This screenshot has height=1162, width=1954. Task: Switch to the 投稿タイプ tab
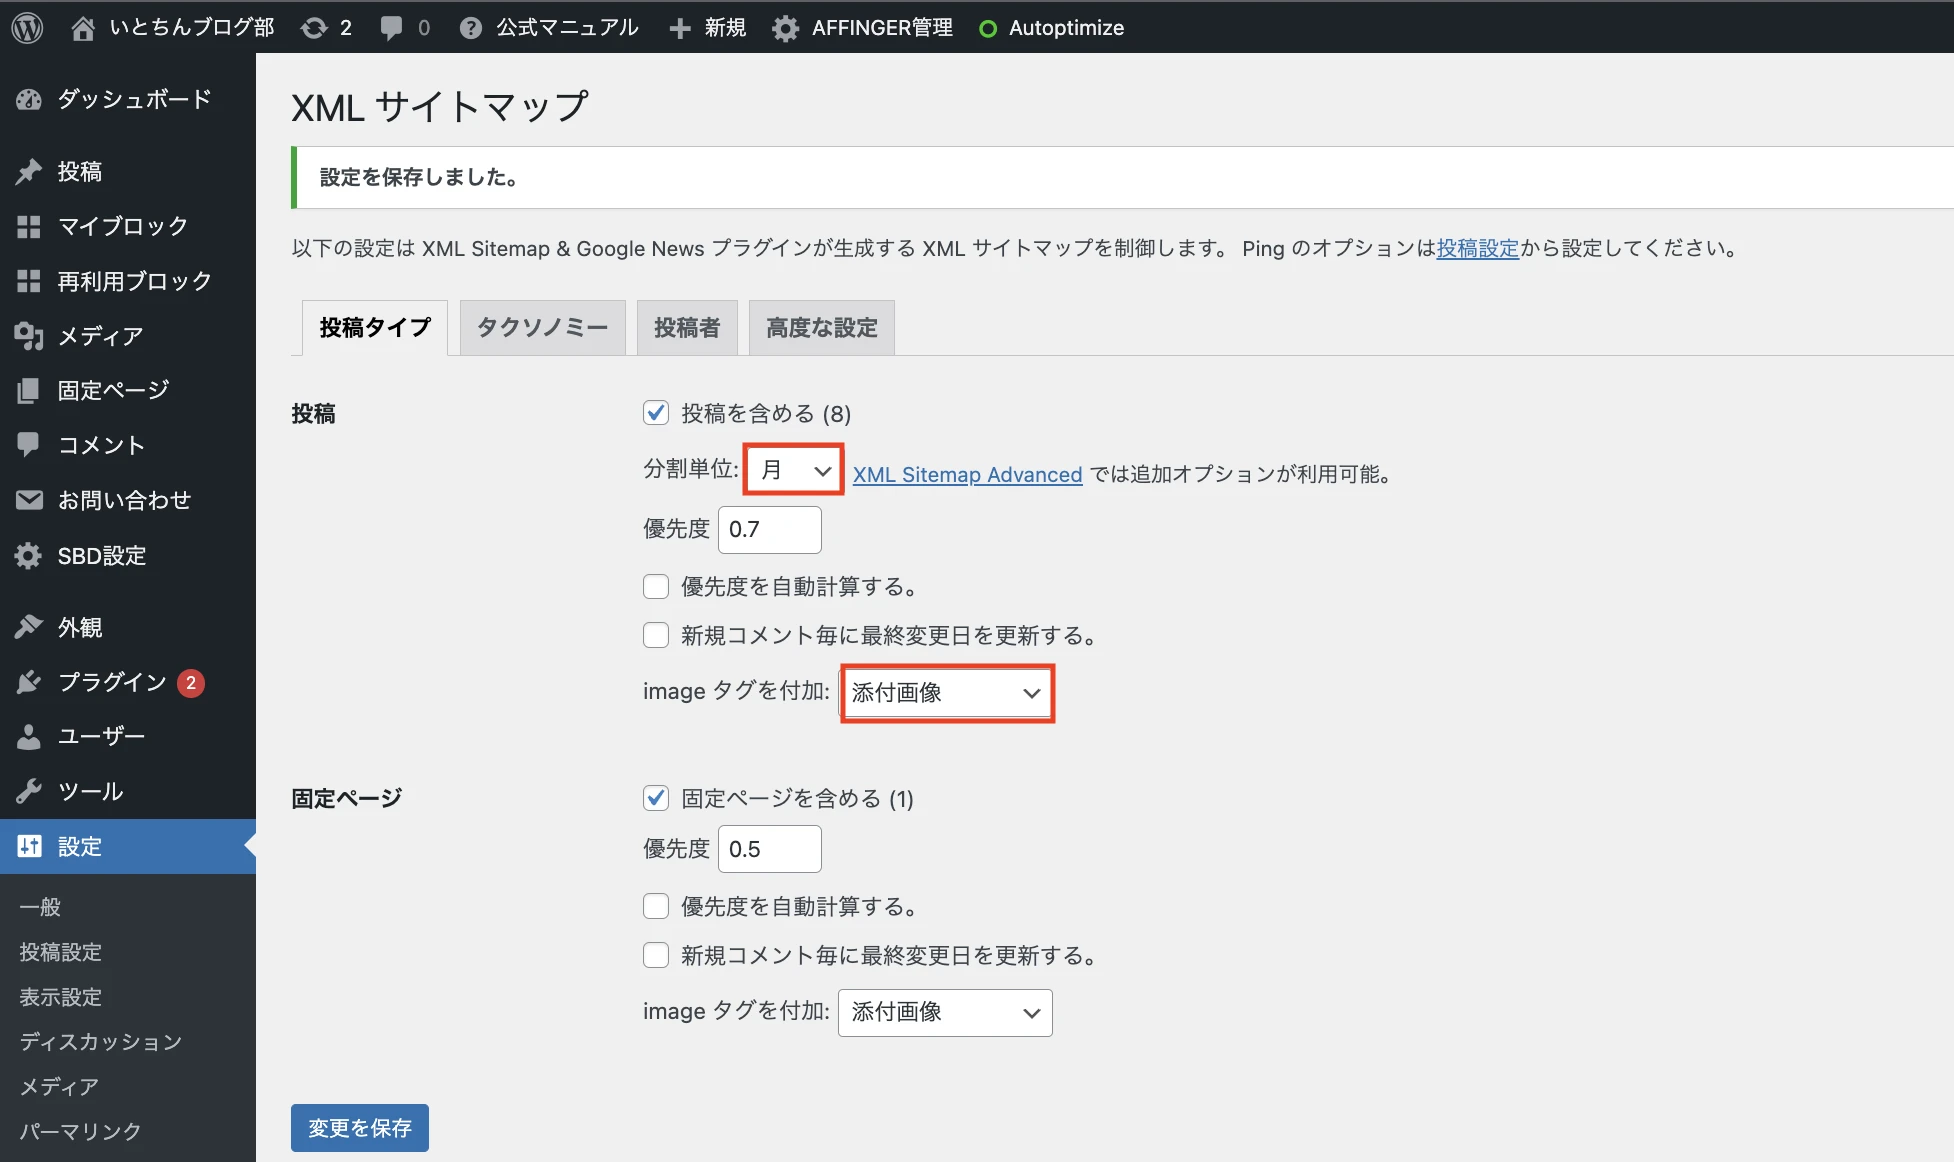pyautogui.click(x=375, y=328)
